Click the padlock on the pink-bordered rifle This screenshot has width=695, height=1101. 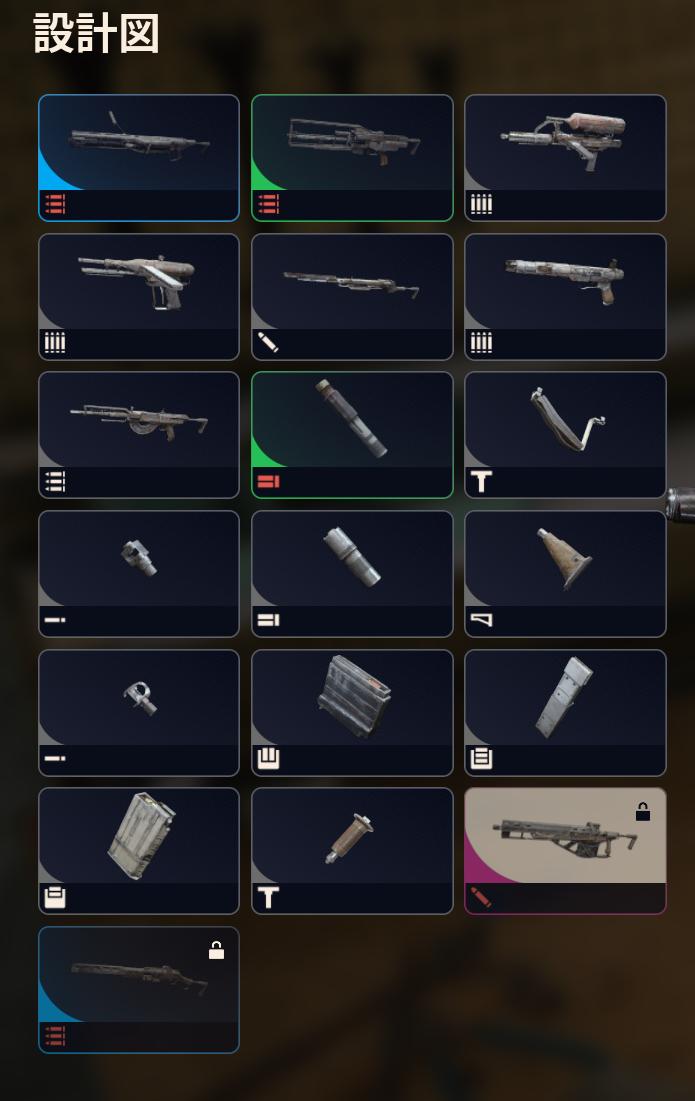coord(642,812)
